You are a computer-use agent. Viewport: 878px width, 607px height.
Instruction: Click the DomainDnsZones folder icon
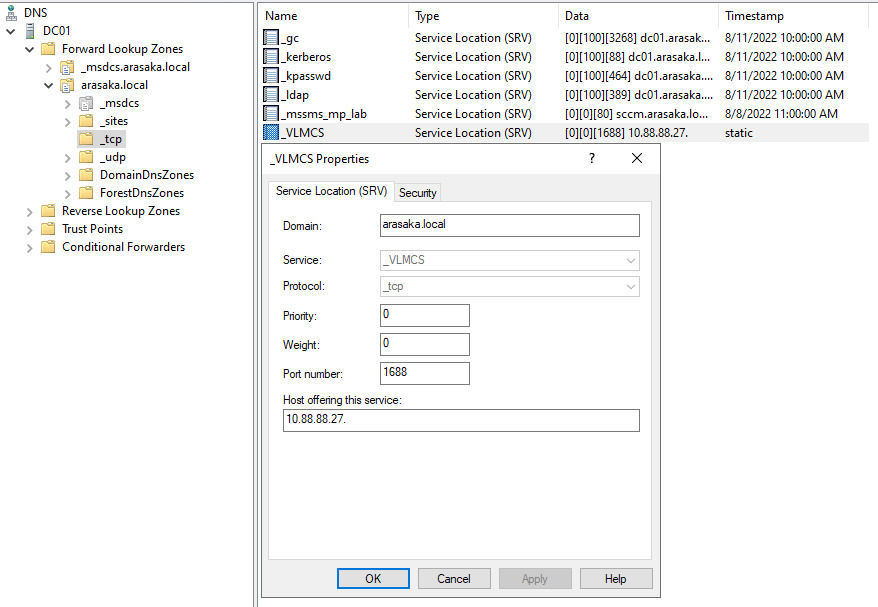86,175
